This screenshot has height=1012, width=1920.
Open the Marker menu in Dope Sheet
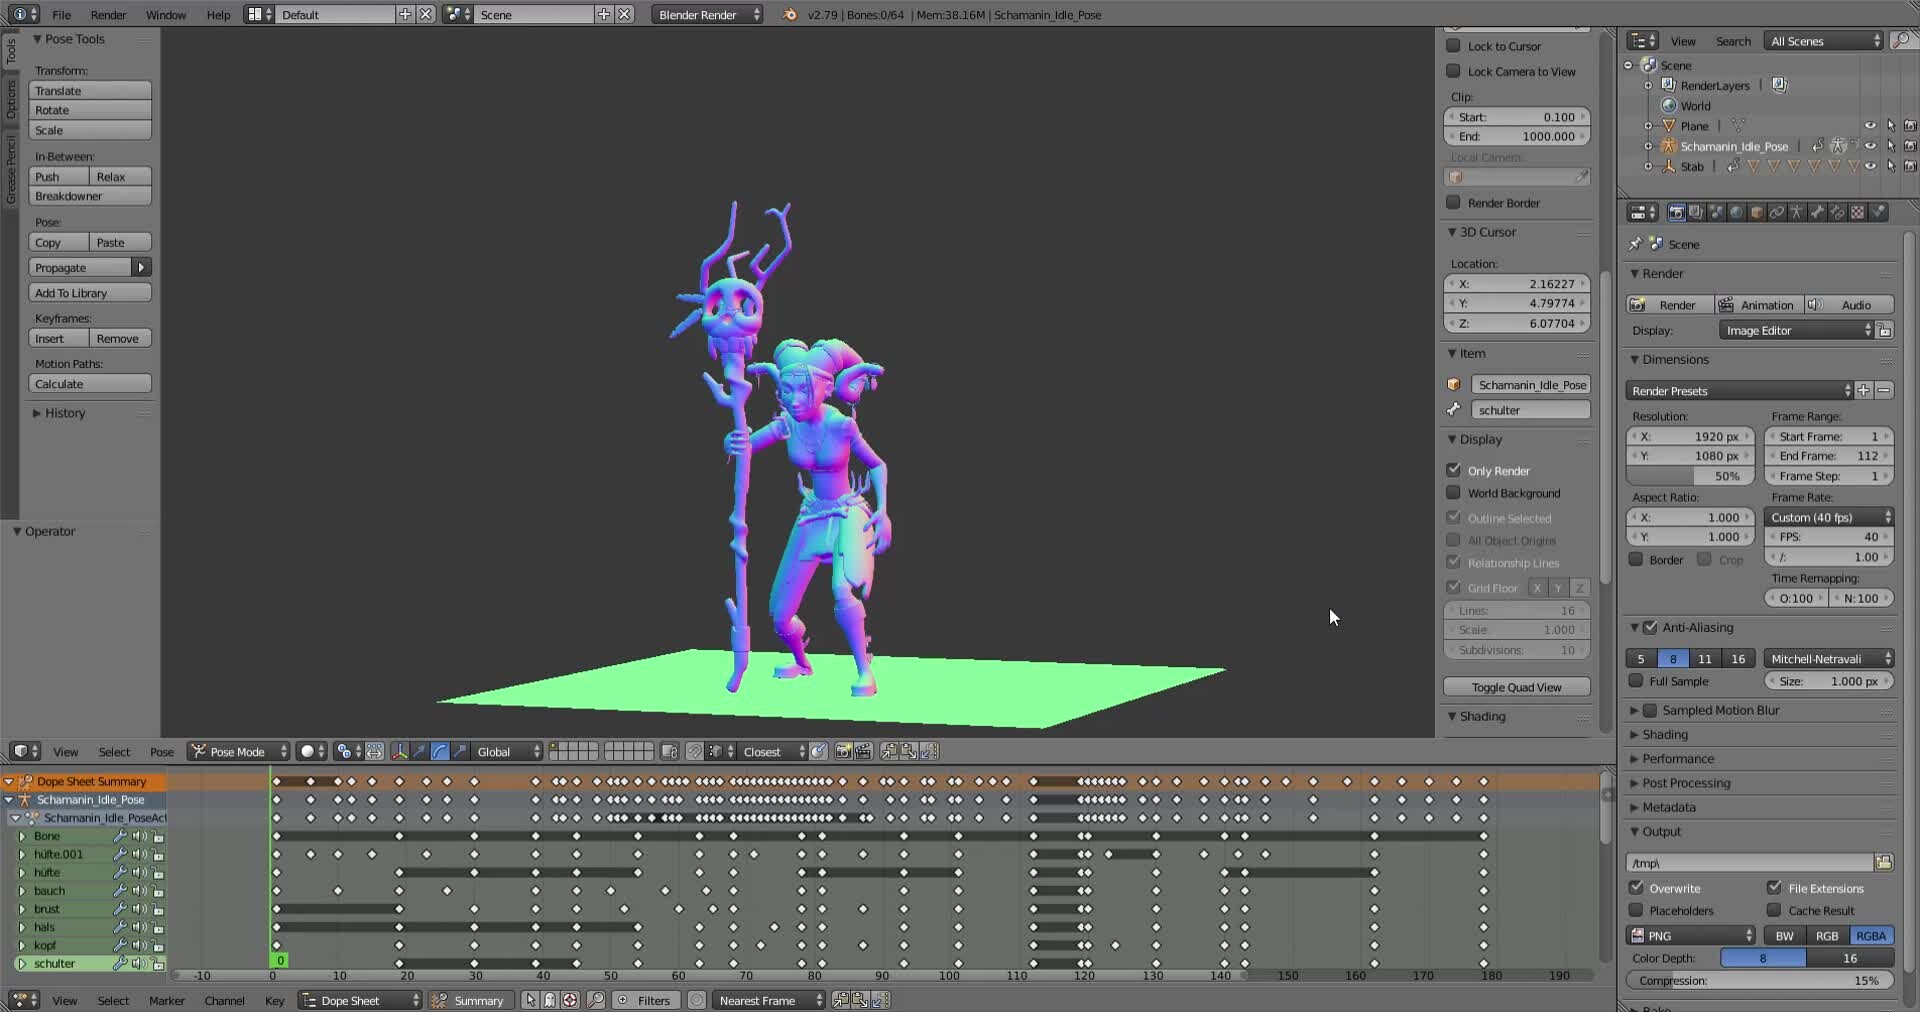pos(167,1000)
